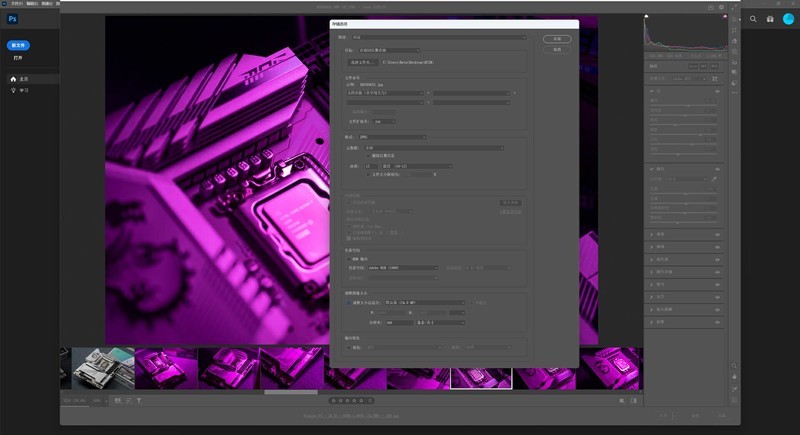This screenshot has height=435, width=800.
Task: Open the 元数据 dropdown
Action: (434, 148)
